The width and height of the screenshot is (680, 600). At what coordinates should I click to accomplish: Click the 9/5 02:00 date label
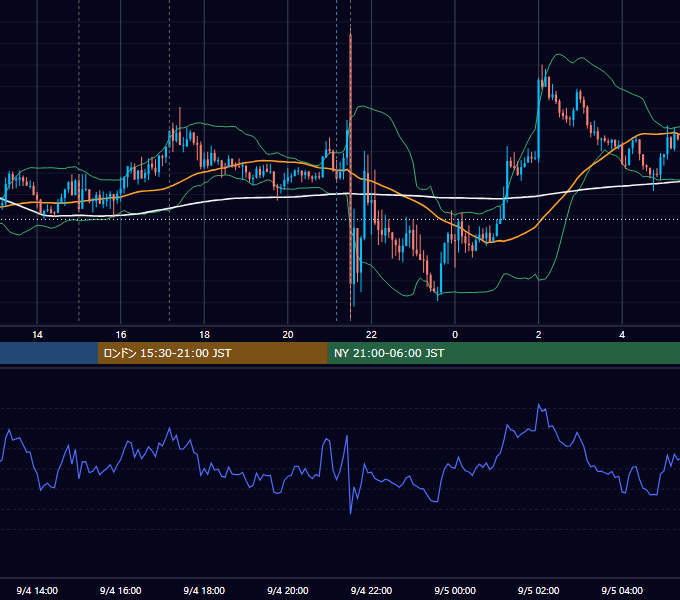tap(539, 590)
